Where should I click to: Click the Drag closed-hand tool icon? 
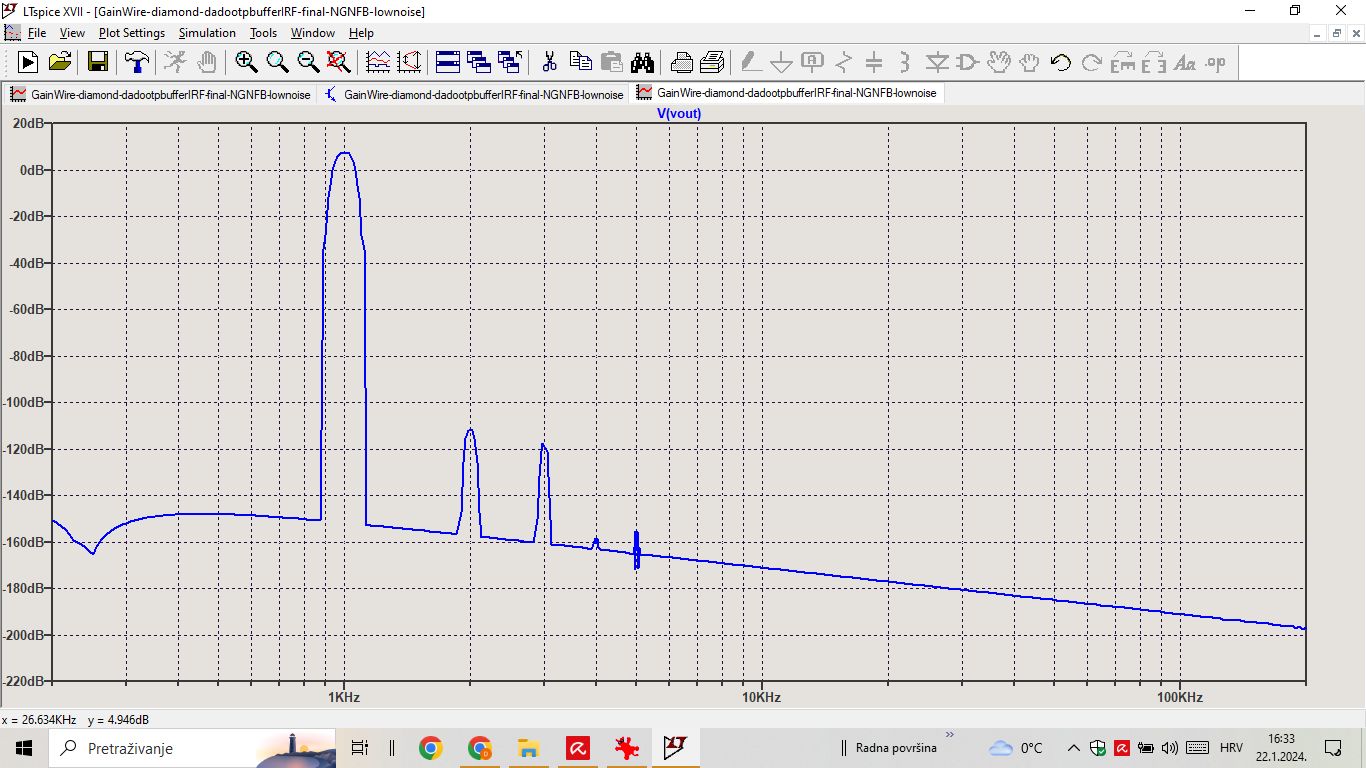click(x=1029, y=62)
